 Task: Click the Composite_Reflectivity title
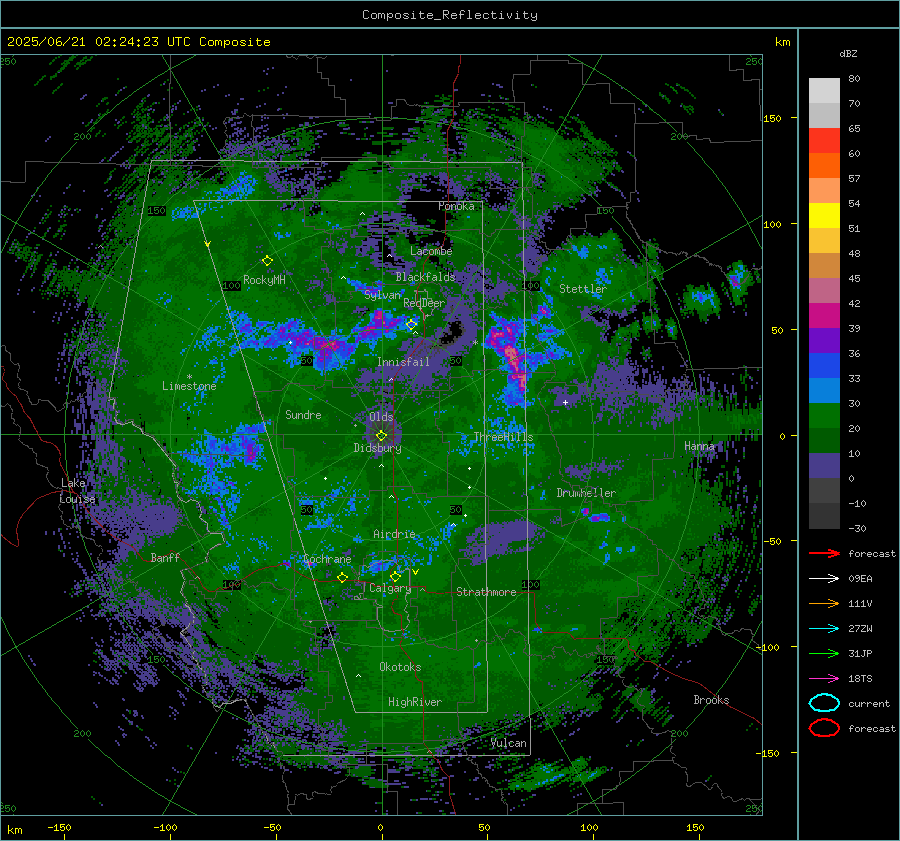(449, 15)
